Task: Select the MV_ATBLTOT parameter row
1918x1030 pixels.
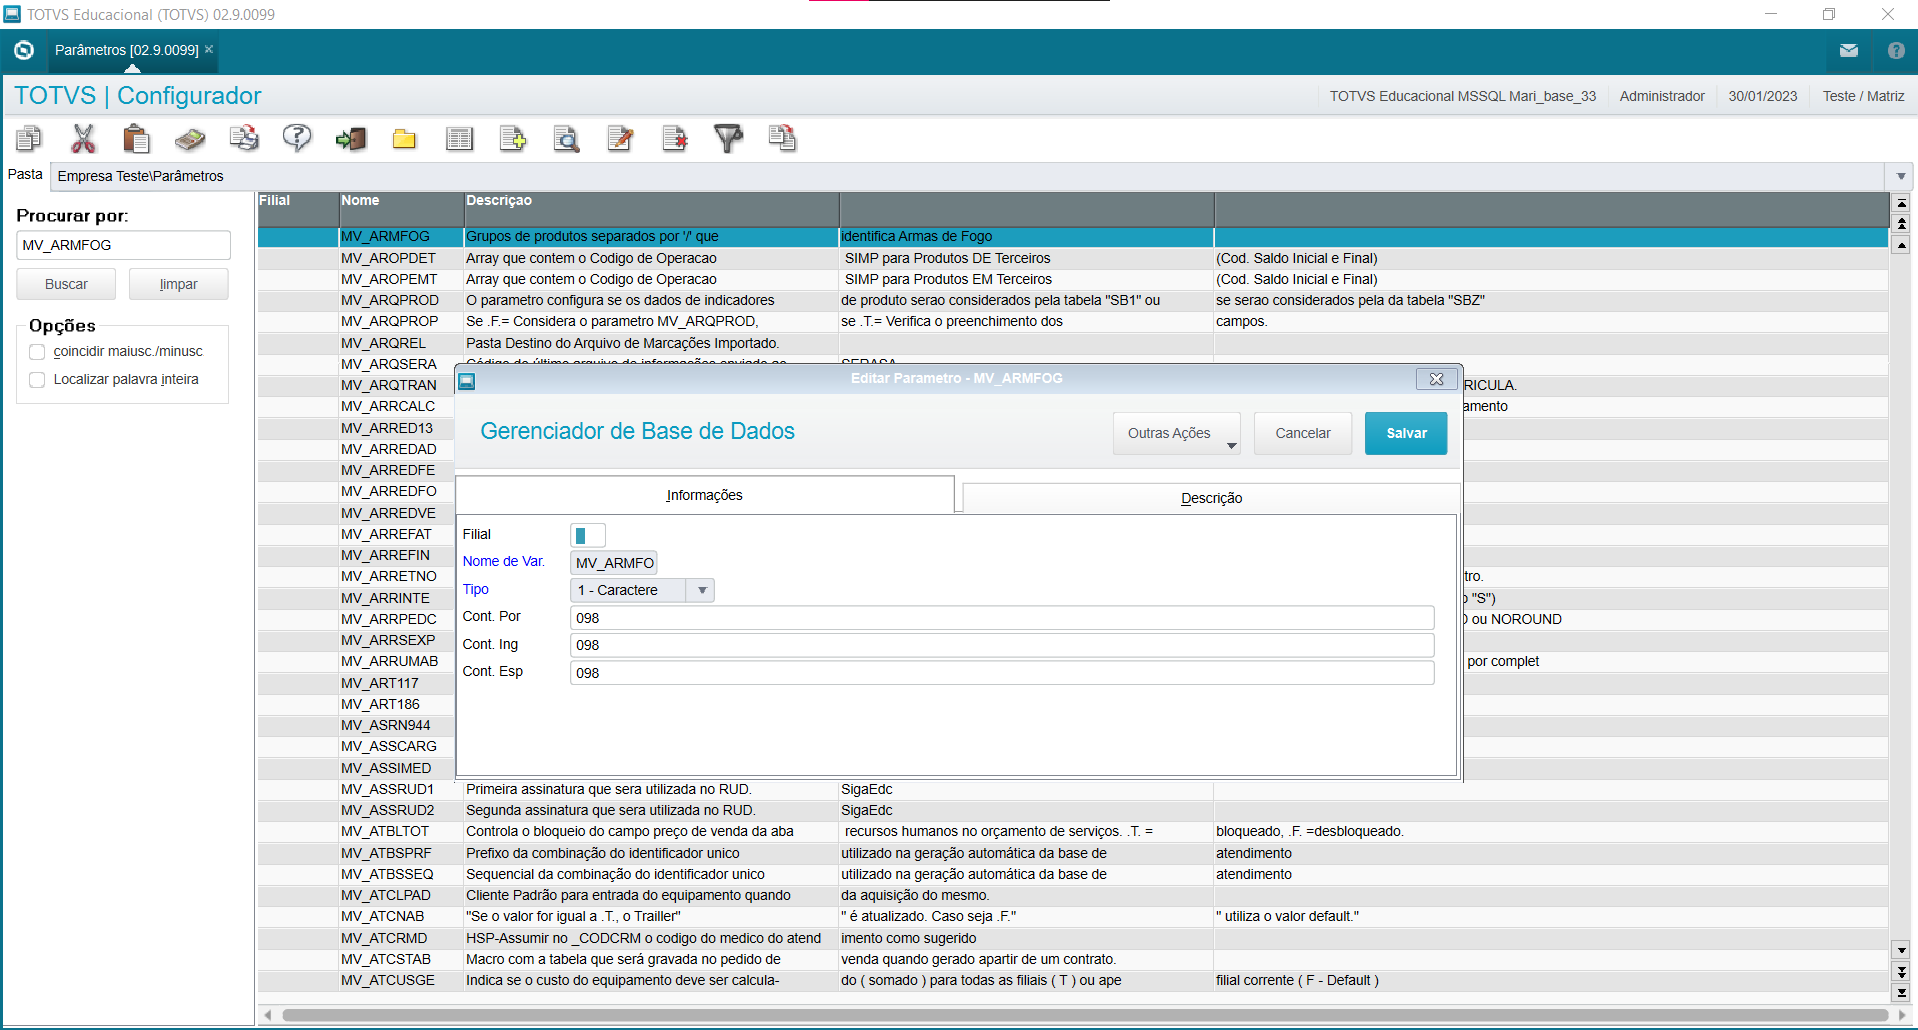Action: click(x=1073, y=831)
